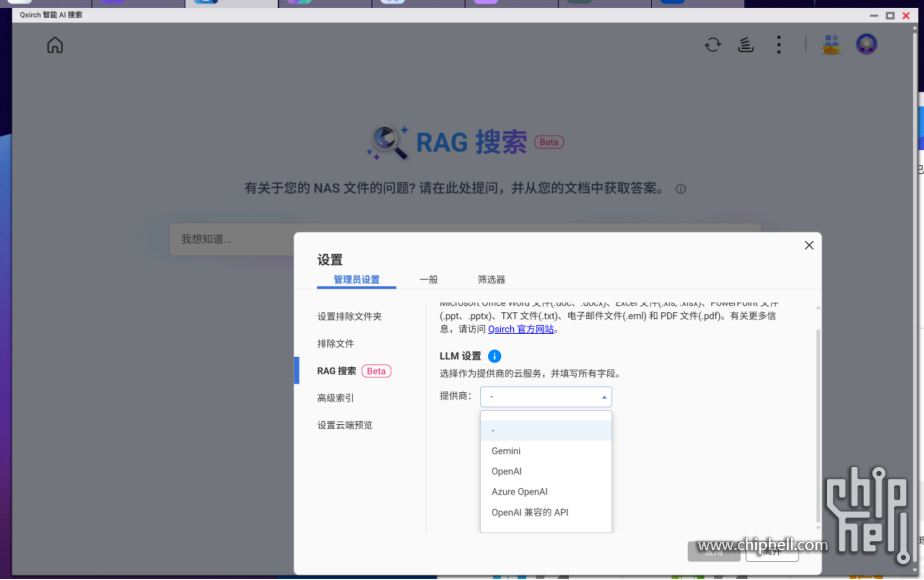
Task: Choose Azure OpenAI as provider
Action: click(546, 492)
